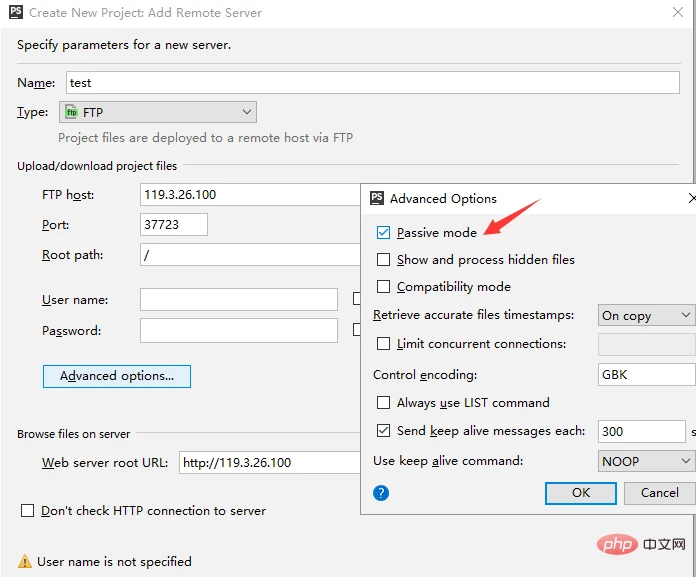The image size is (696, 577).
Task: Enable Limit concurrent connections checkbox
Action: coord(383,344)
